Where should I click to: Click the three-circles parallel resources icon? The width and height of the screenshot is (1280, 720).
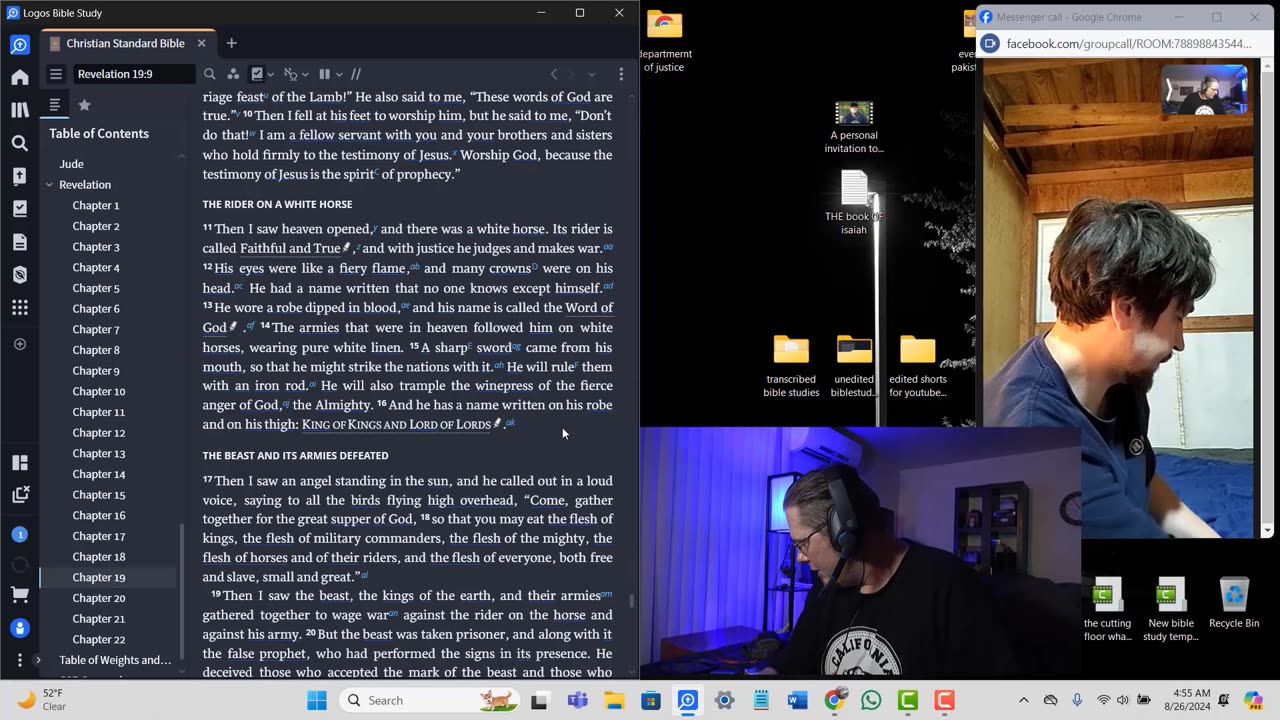233,74
